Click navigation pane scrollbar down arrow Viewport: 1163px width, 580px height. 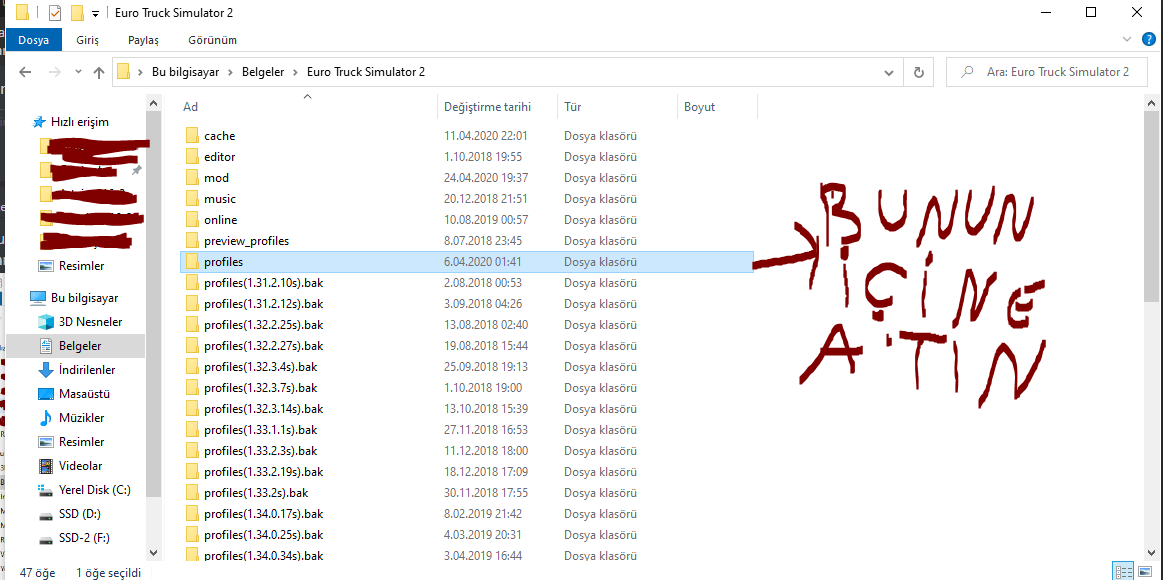pyautogui.click(x=154, y=553)
